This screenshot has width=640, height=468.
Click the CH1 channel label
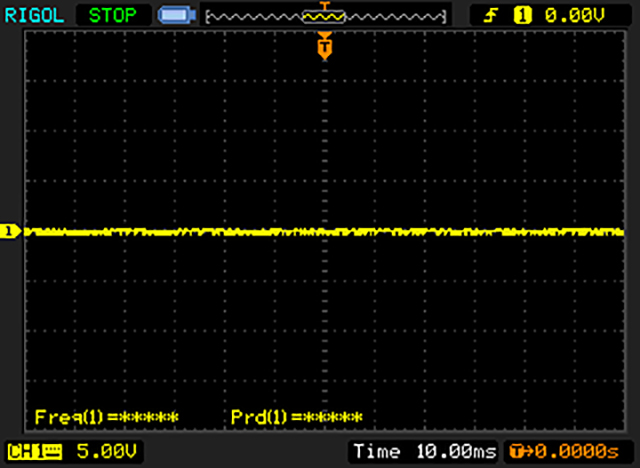coord(24,451)
